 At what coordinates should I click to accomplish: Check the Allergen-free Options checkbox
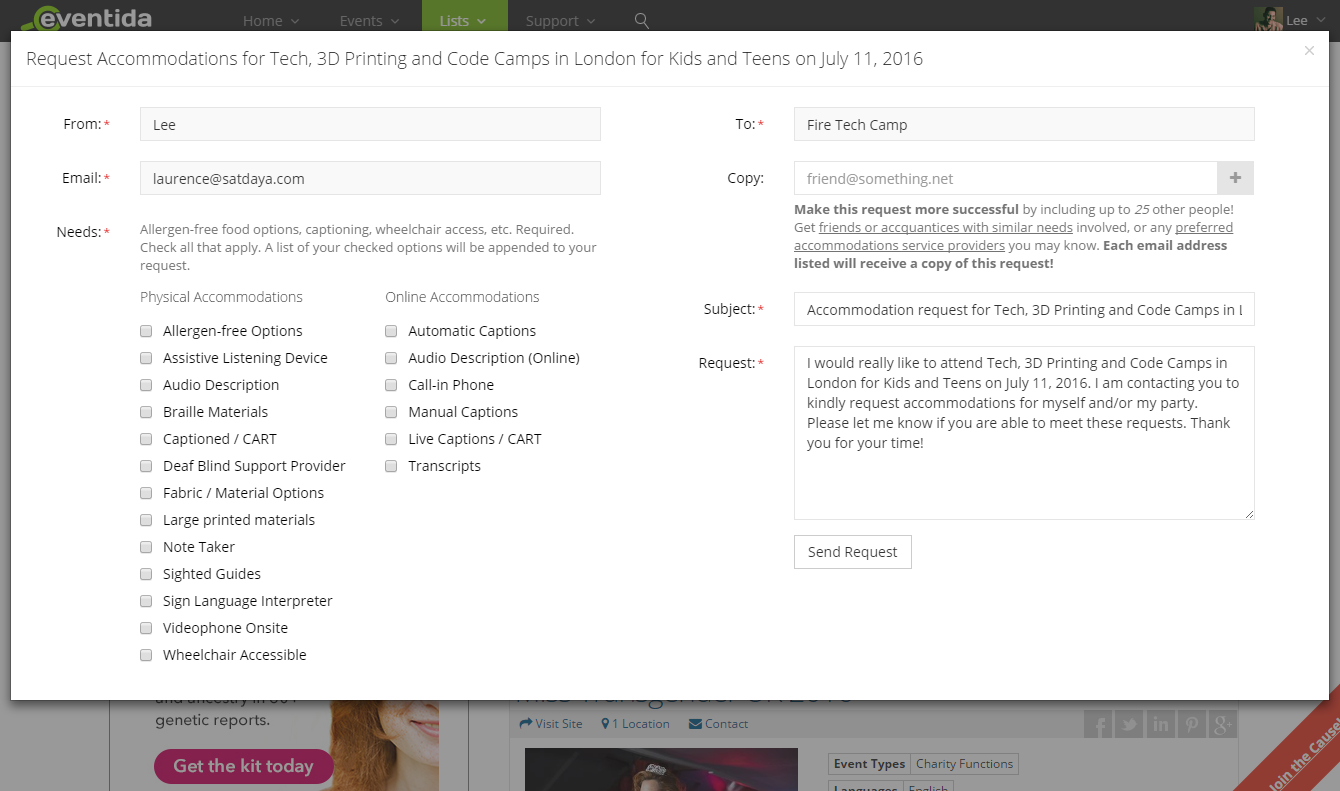[146, 331]
